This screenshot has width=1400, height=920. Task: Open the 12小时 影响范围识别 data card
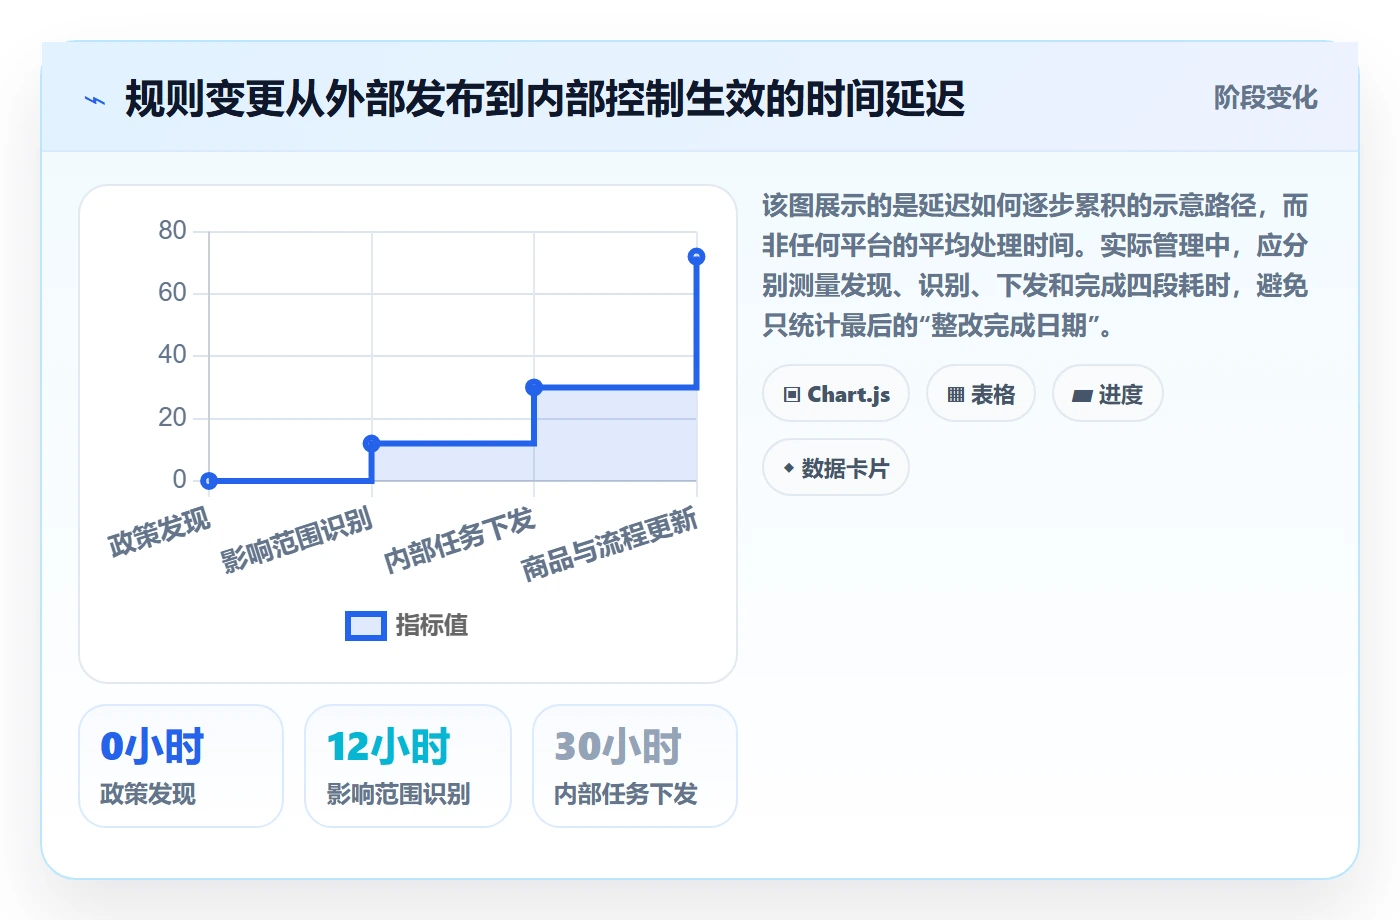click(x=408, y=766)
